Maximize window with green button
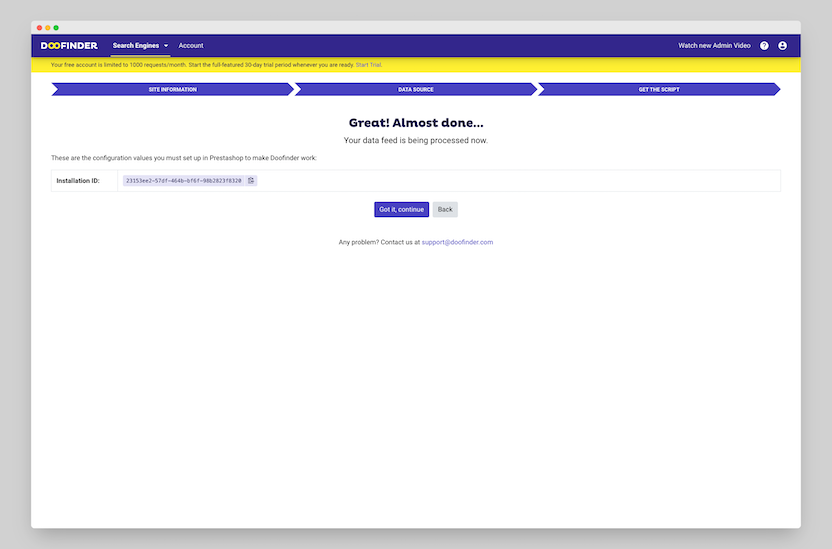 pos(56,28)
